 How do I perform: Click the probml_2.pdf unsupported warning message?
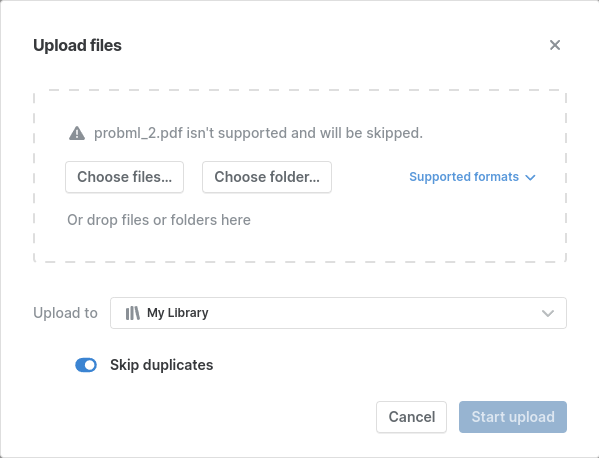pyautogui.click(x=258, y=133)
